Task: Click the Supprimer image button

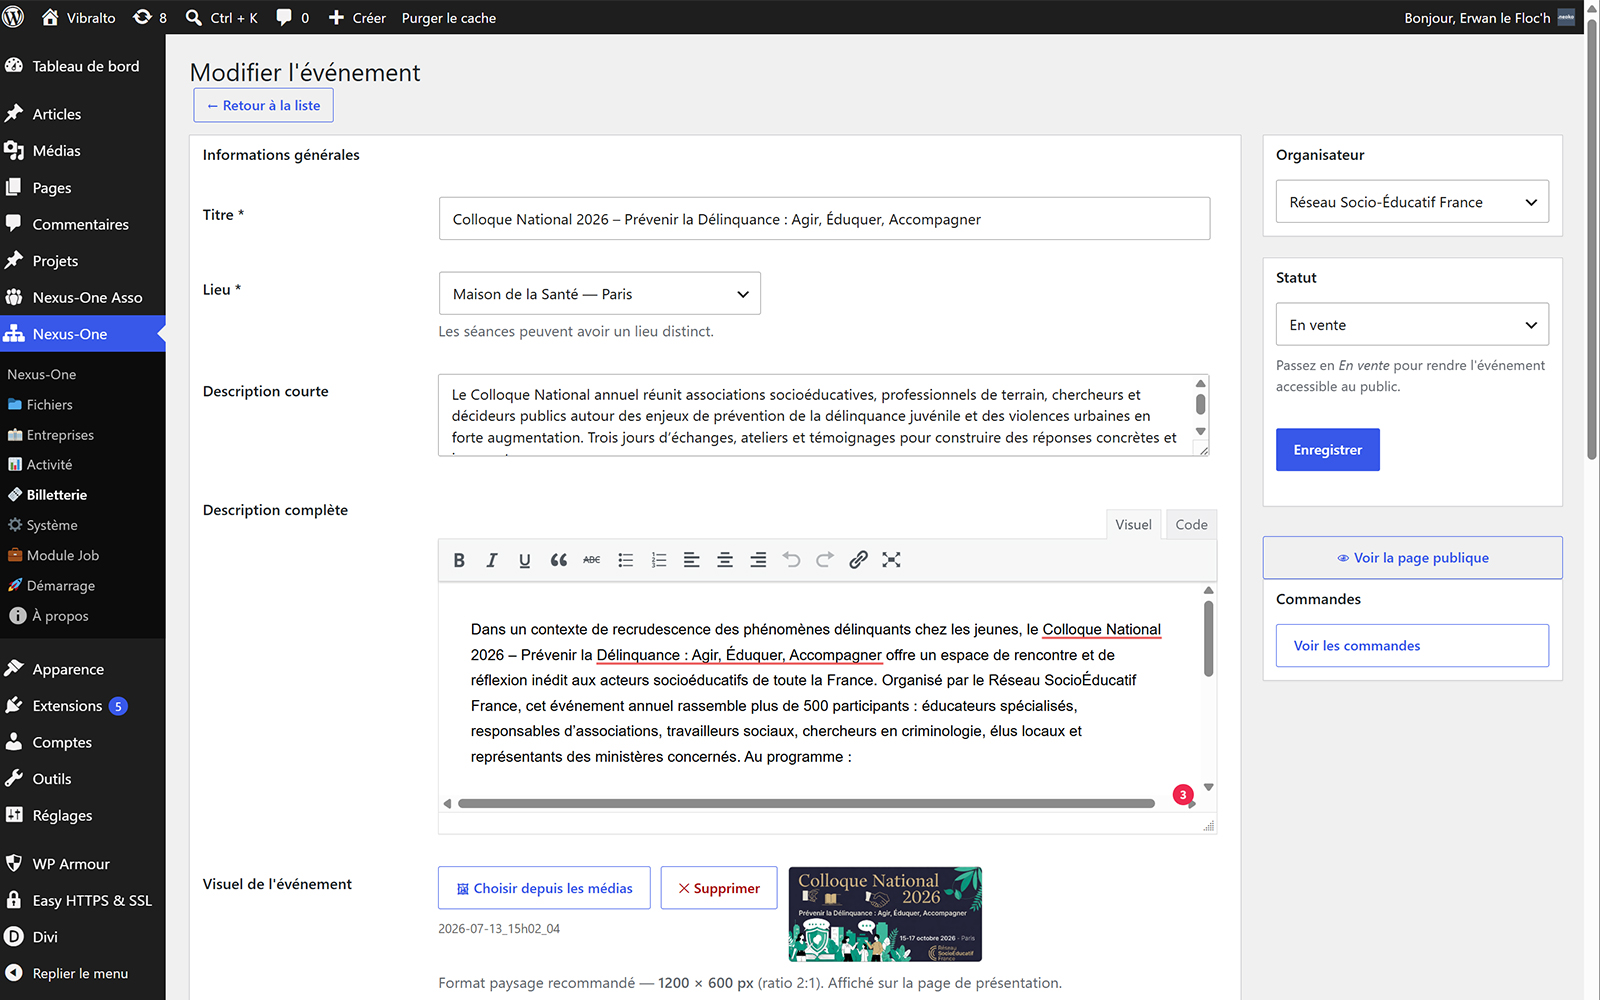Action: (x=719, y=888)
